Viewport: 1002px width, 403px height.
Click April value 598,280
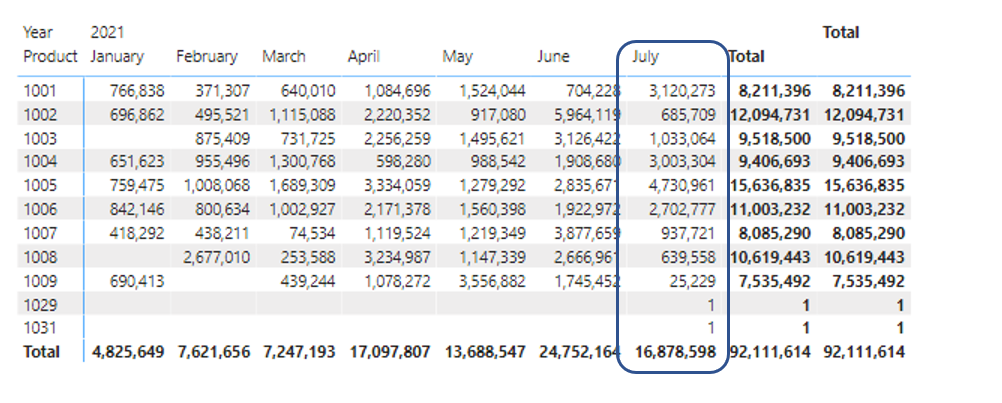point(404,162)
